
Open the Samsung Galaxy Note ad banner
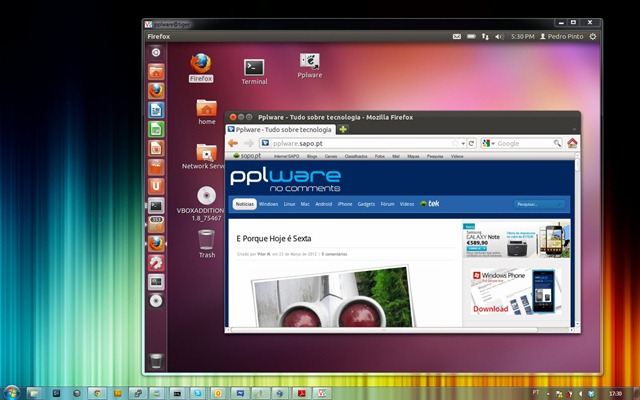coord(516,240)
